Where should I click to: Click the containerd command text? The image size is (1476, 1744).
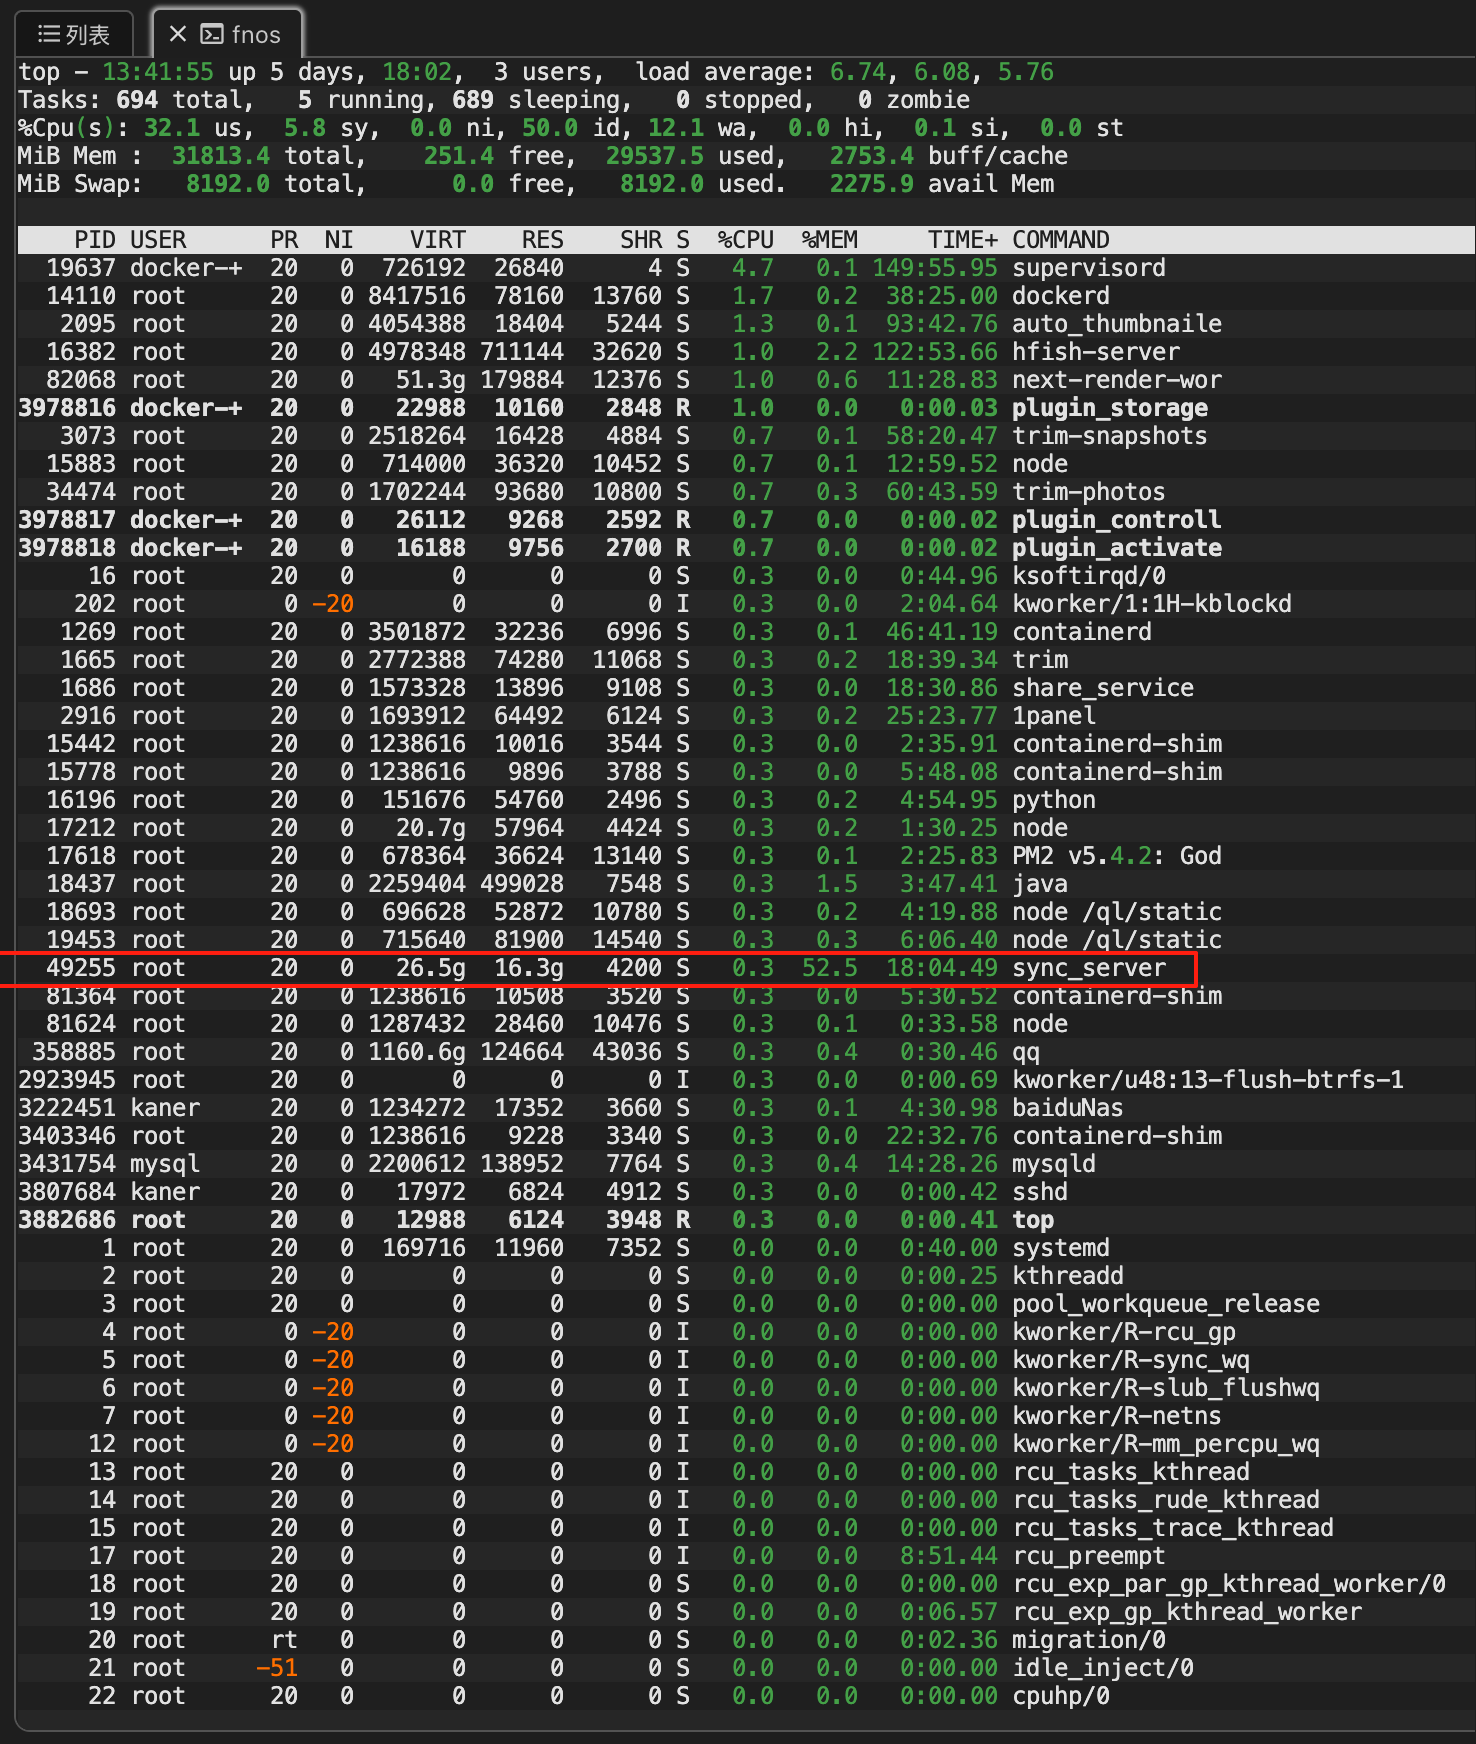1082,632
